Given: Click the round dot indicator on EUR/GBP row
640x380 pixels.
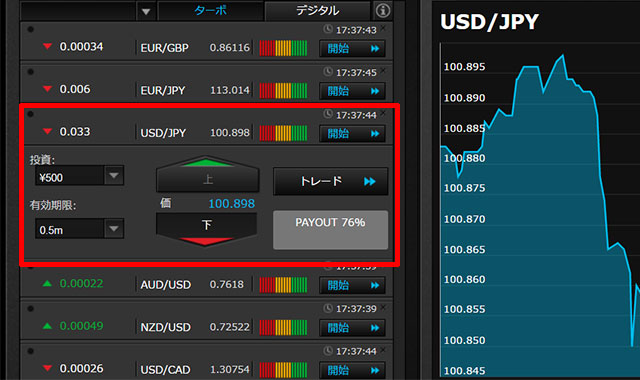Looking at the screenshot, I should pos(31,29).
